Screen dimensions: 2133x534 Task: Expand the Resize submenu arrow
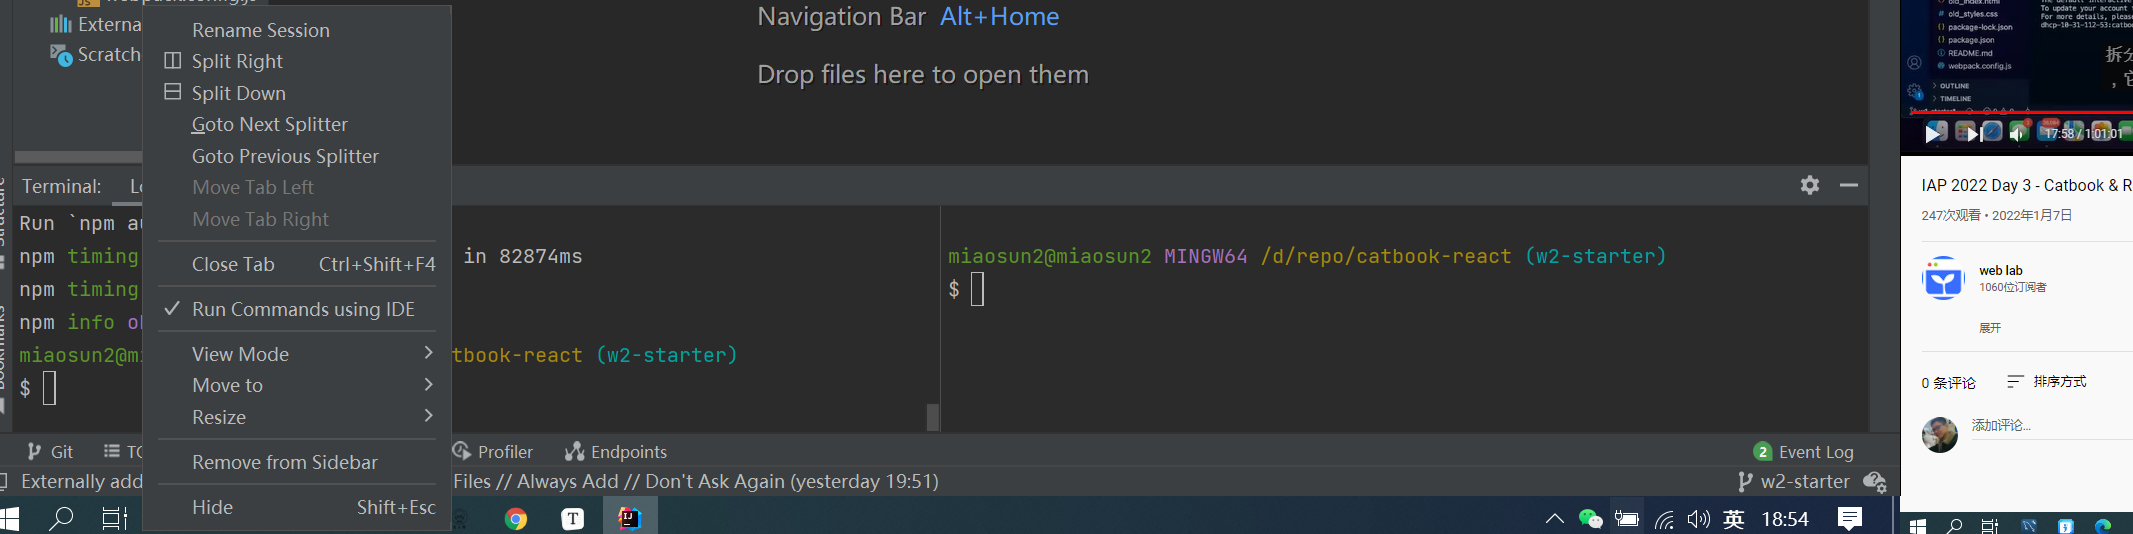pyautogui.click(x=429, y=416)
